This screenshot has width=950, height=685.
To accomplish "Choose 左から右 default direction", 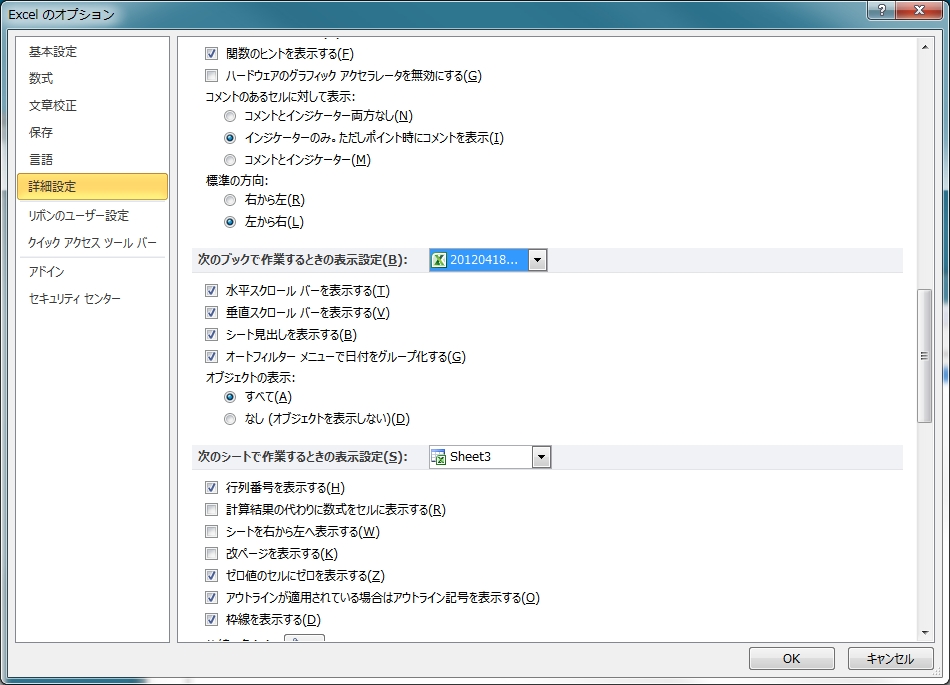I will pyautogui.click(x=230, y=222).
